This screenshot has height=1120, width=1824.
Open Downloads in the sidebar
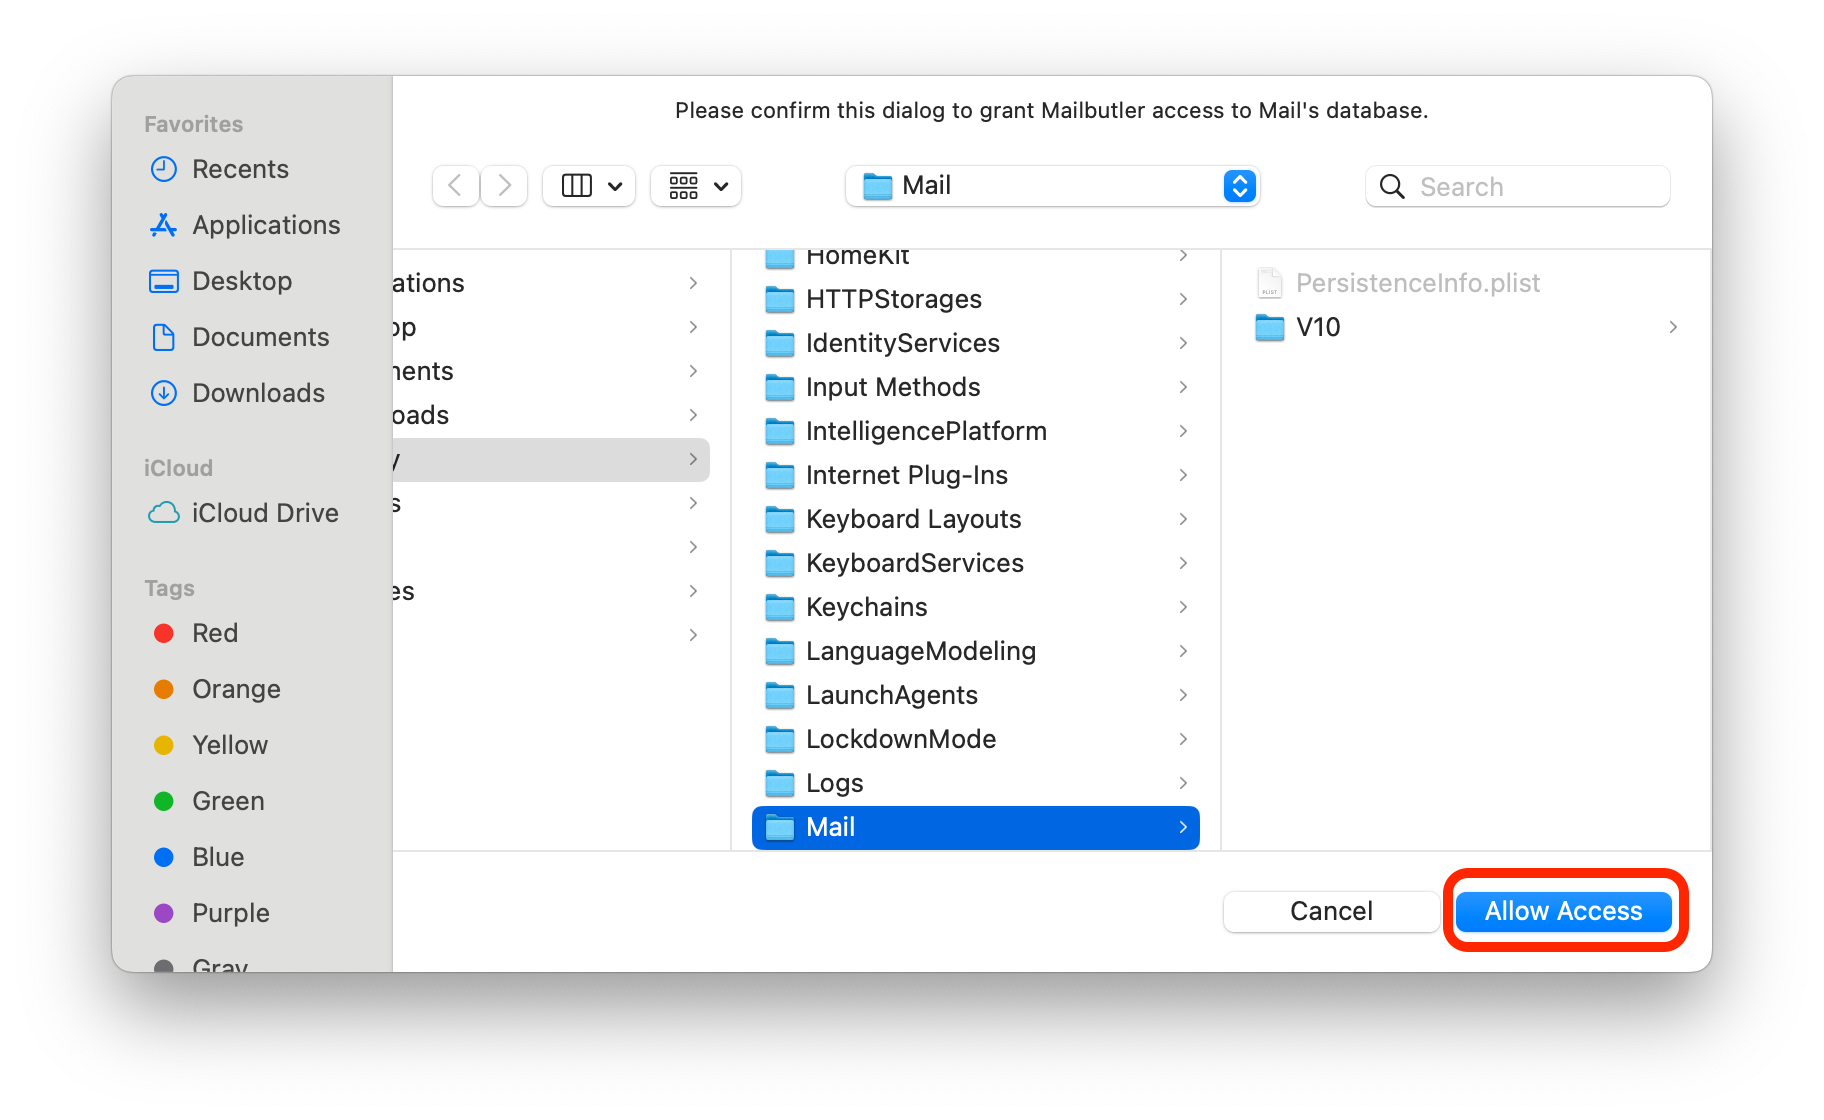point(240,393)
